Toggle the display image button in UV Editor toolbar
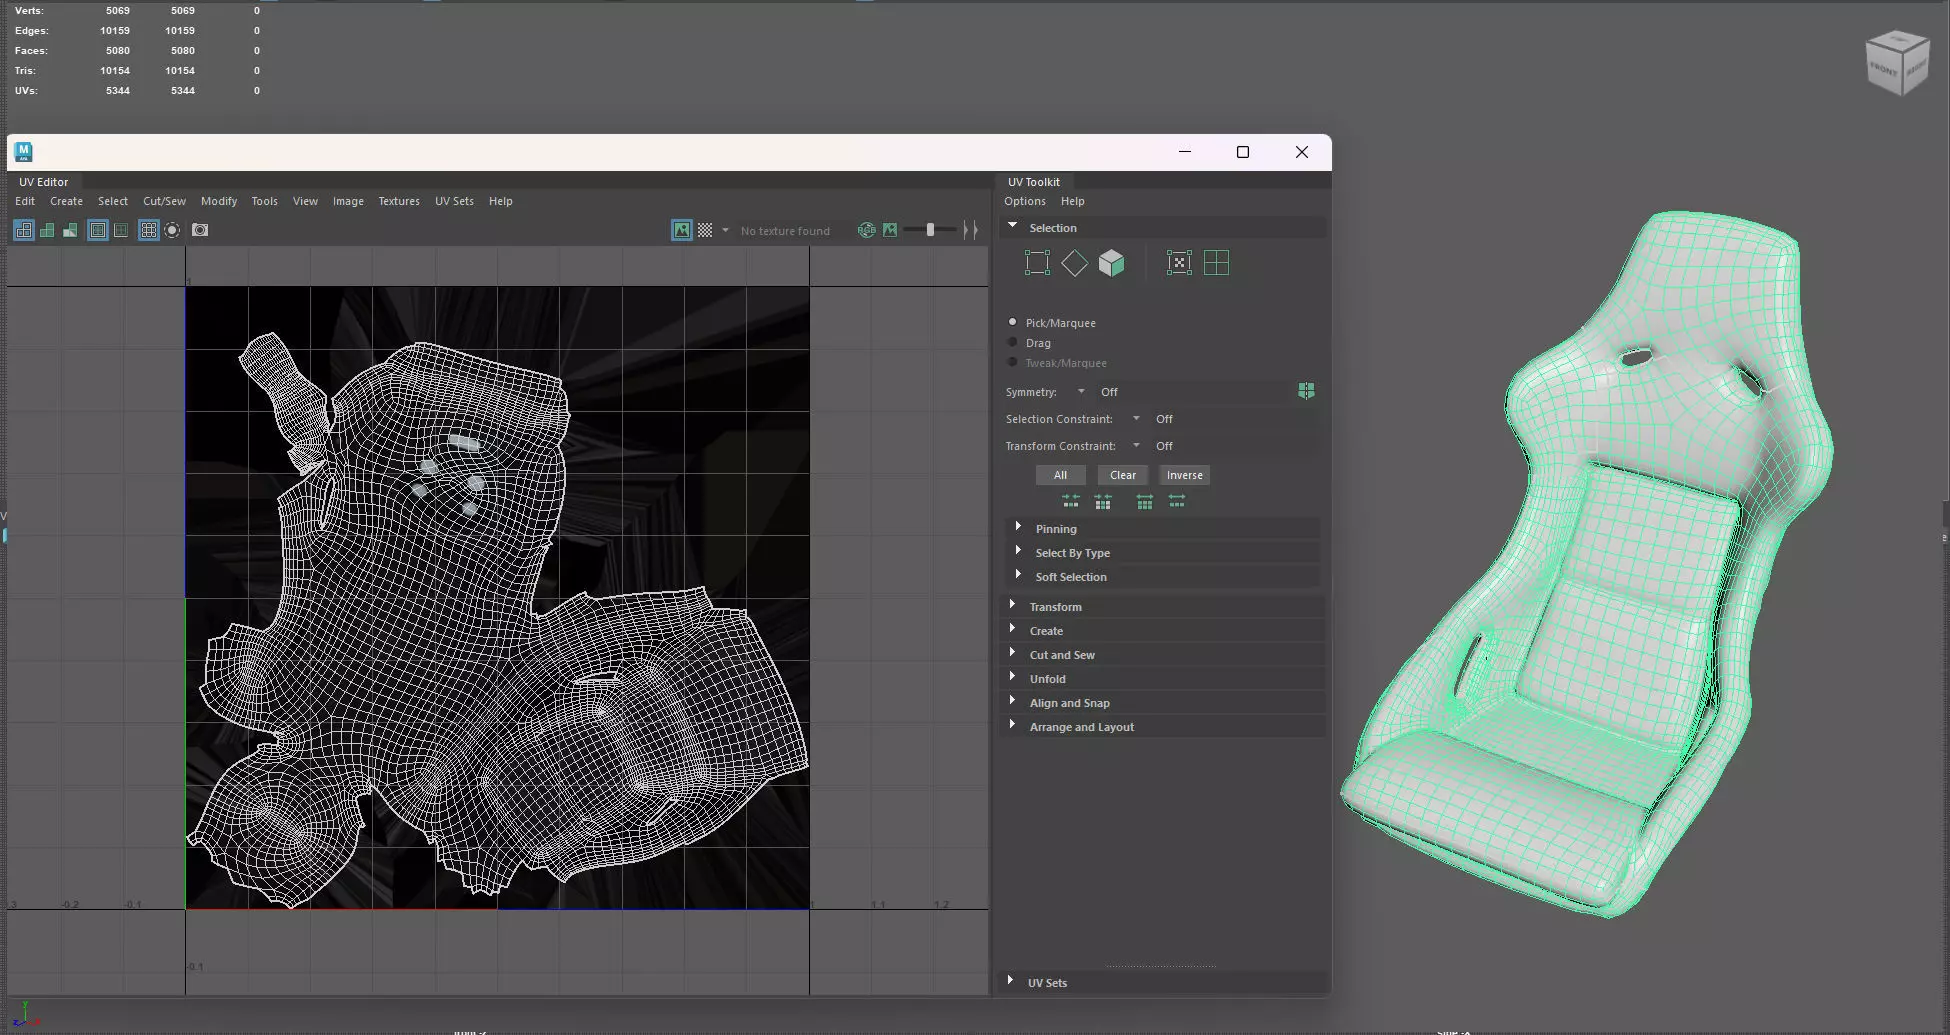The image size is (1950, 1035). (x=682, y=230)
